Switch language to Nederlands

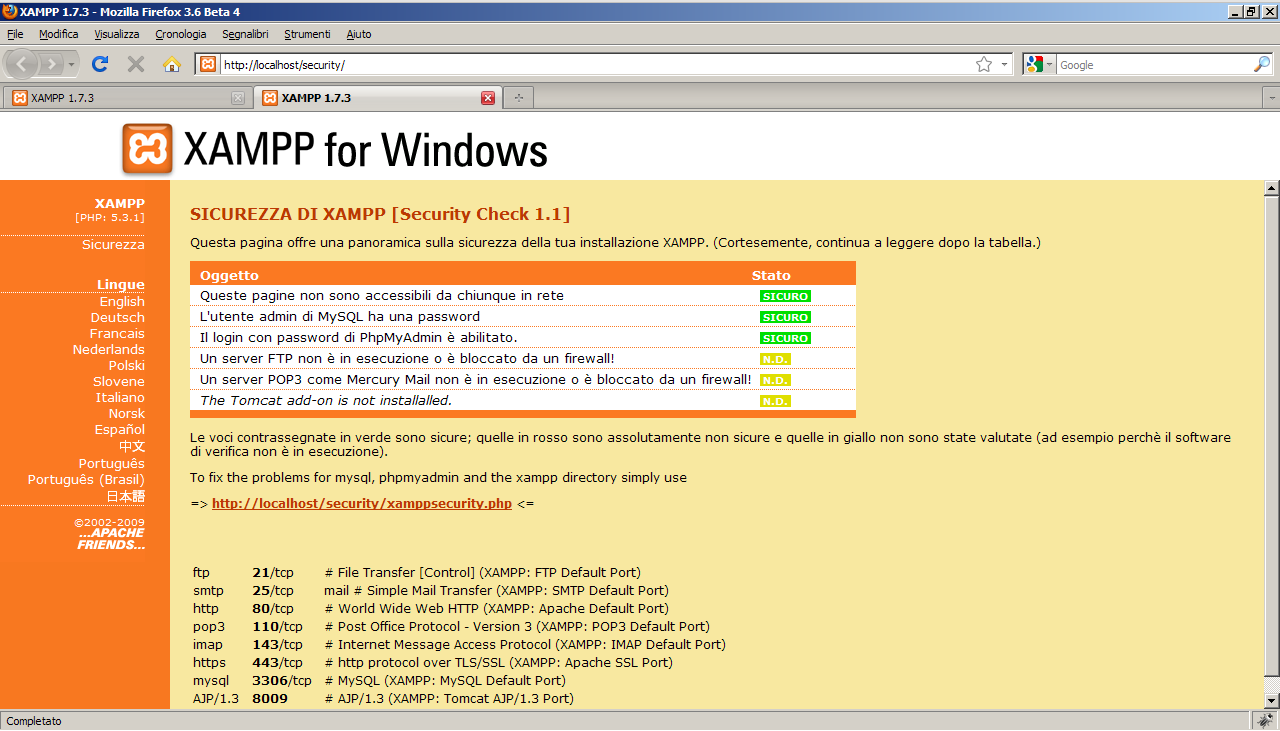[109, 350]
